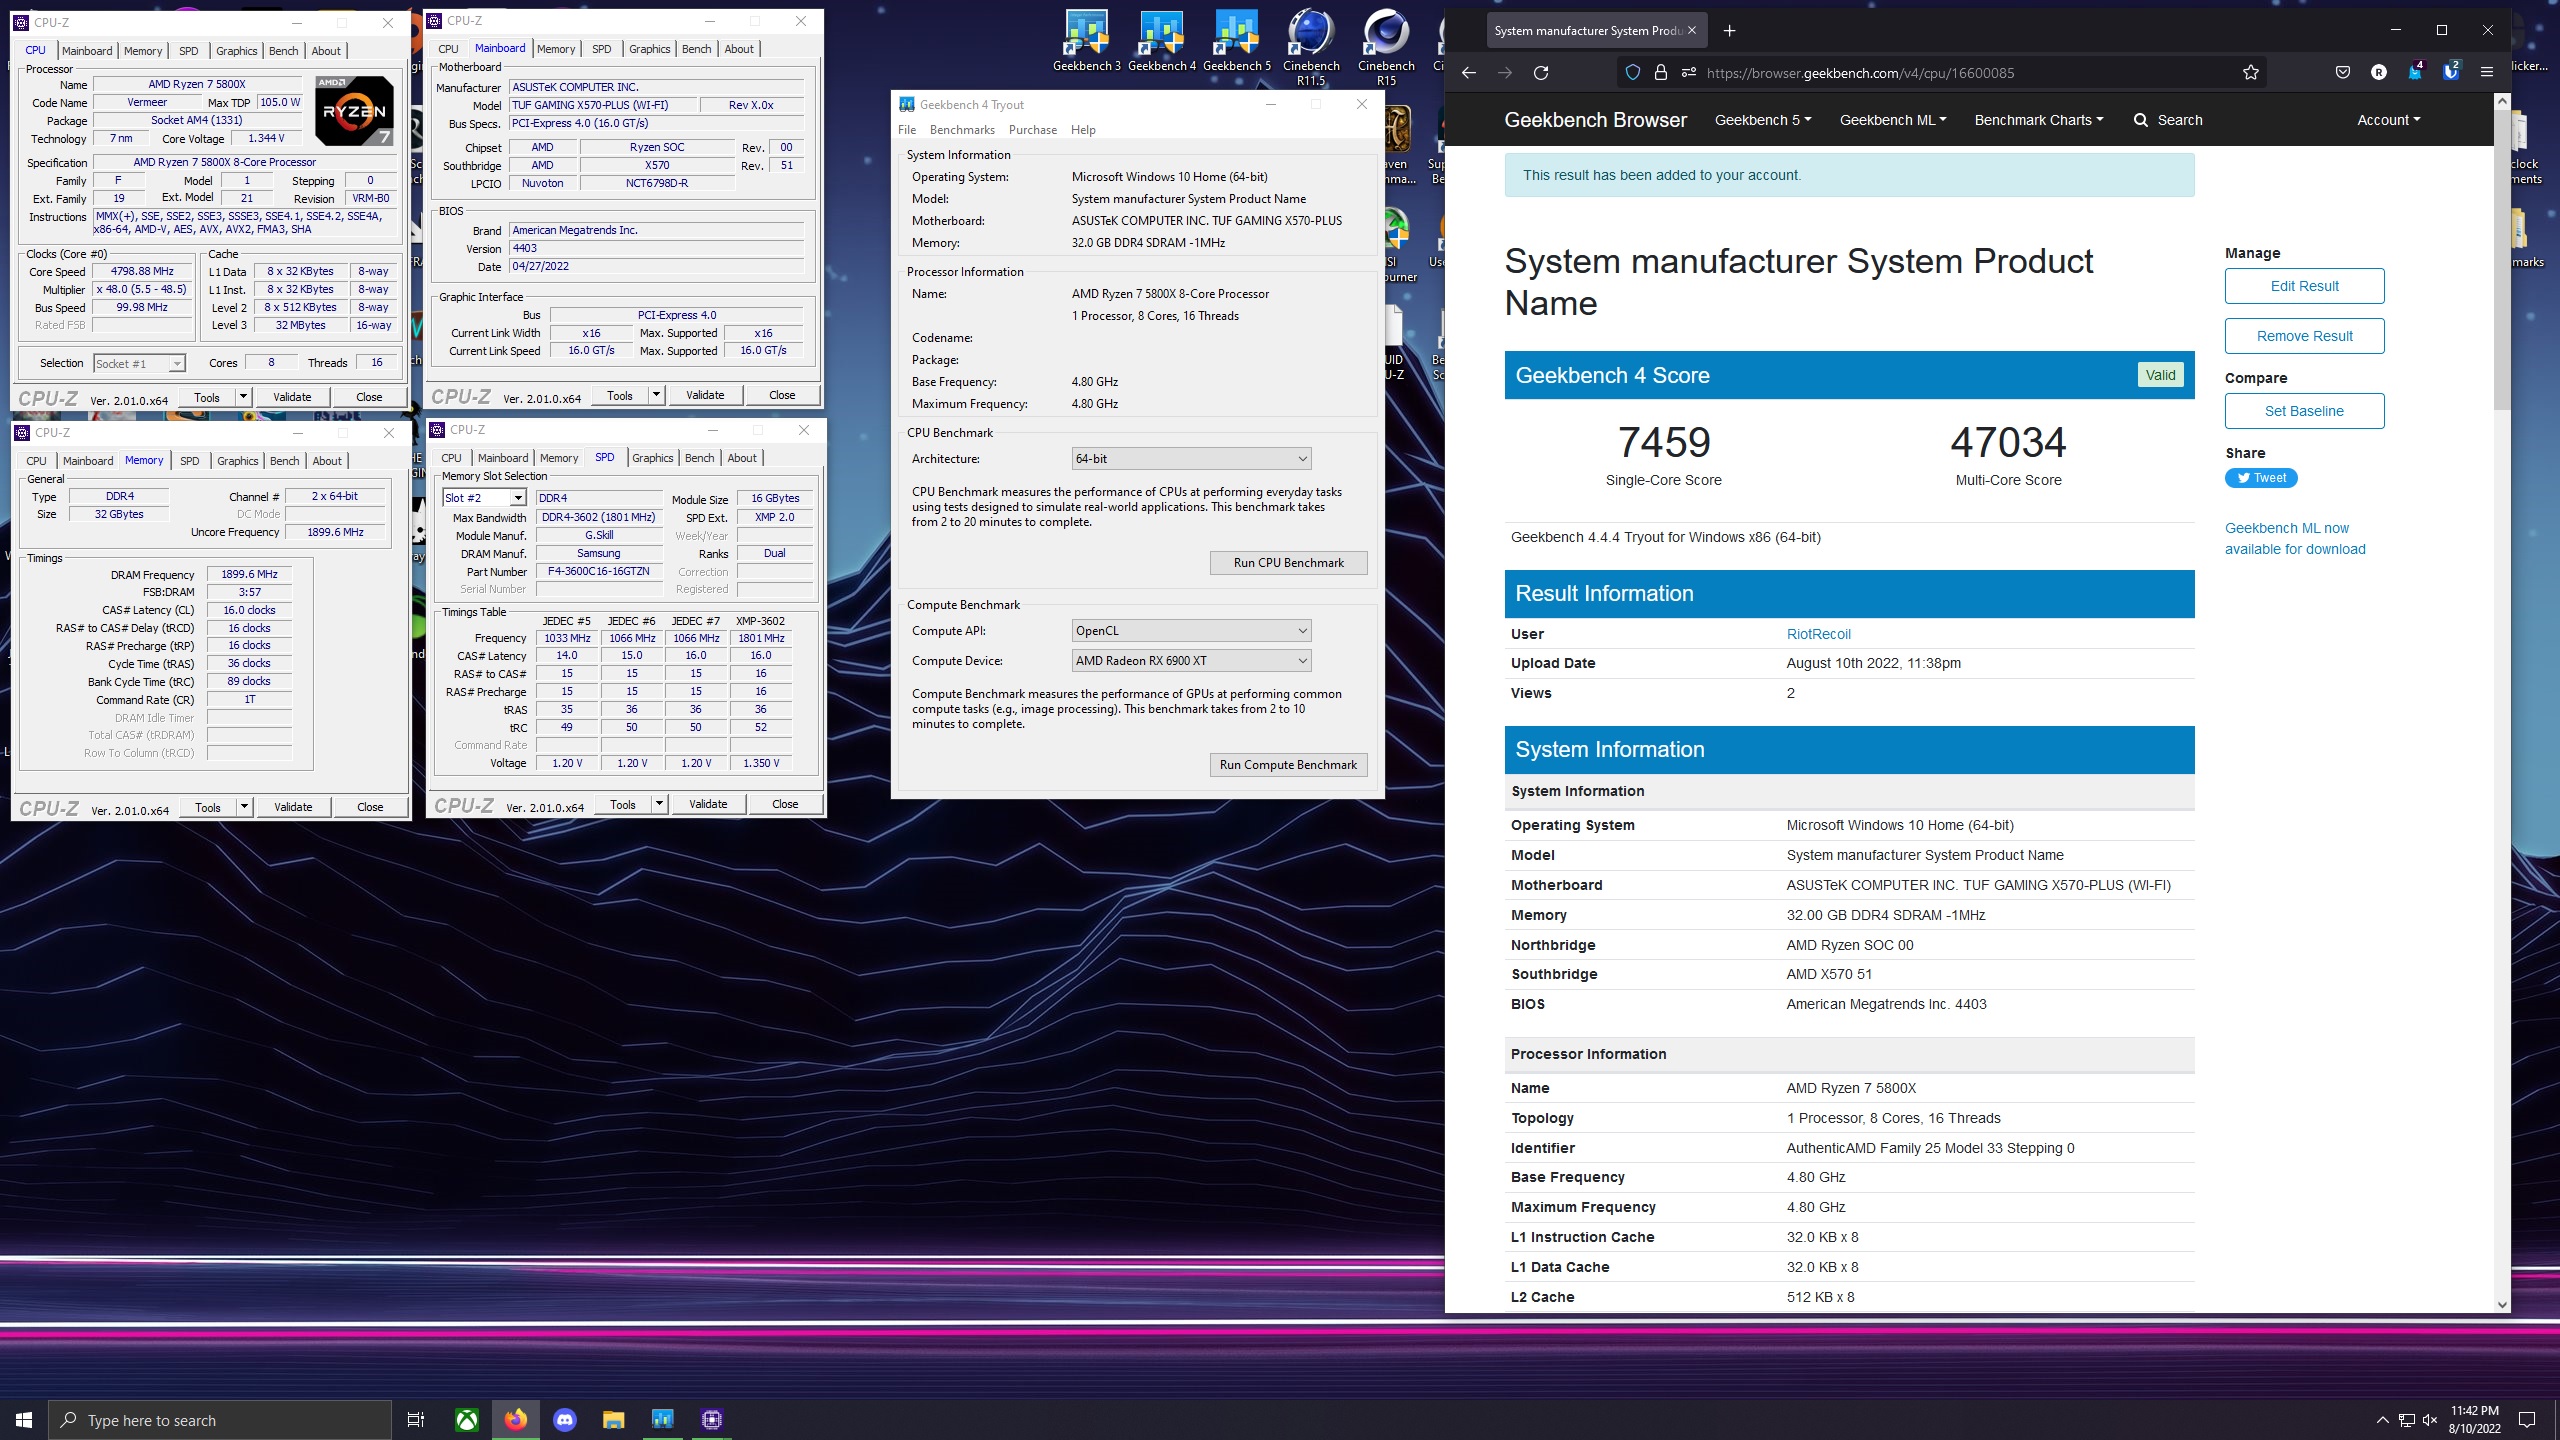Switch to Firefox on the taskbar
This screenshot has width=2560, height=1440.
click(x=515, y=1420)
